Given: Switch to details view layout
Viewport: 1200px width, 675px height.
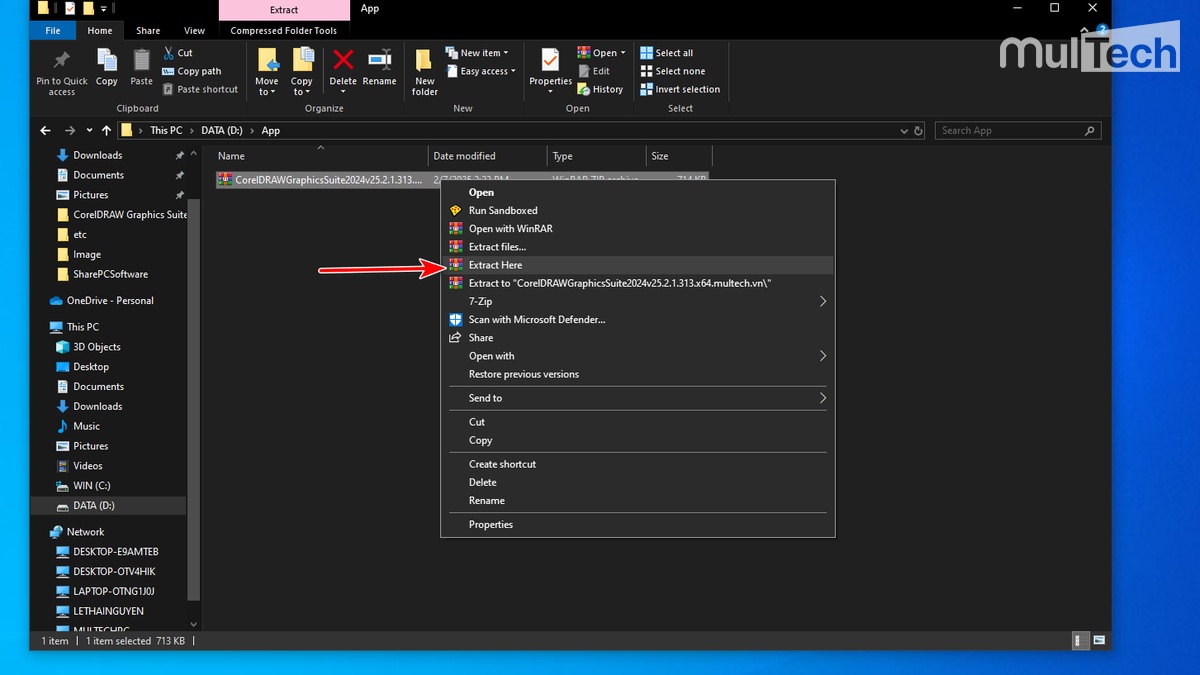Looking at the screenshot, I should click(1081, 640).
